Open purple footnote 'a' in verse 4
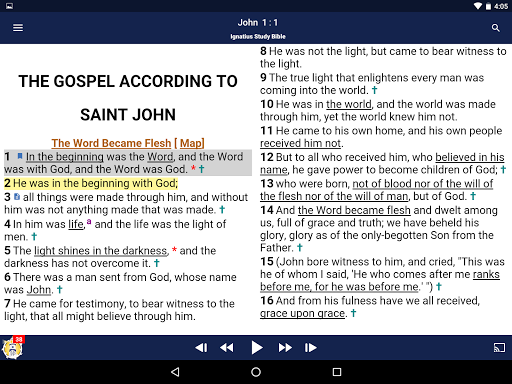The image size is (512, 384). (89, 221)
